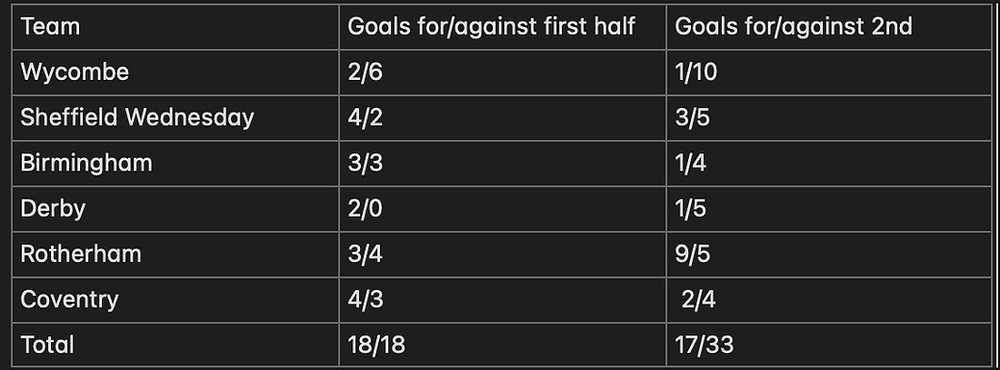
Task: Select Sheffield Wednesday's 4/2 cell
Action: [x=503, y=118]
